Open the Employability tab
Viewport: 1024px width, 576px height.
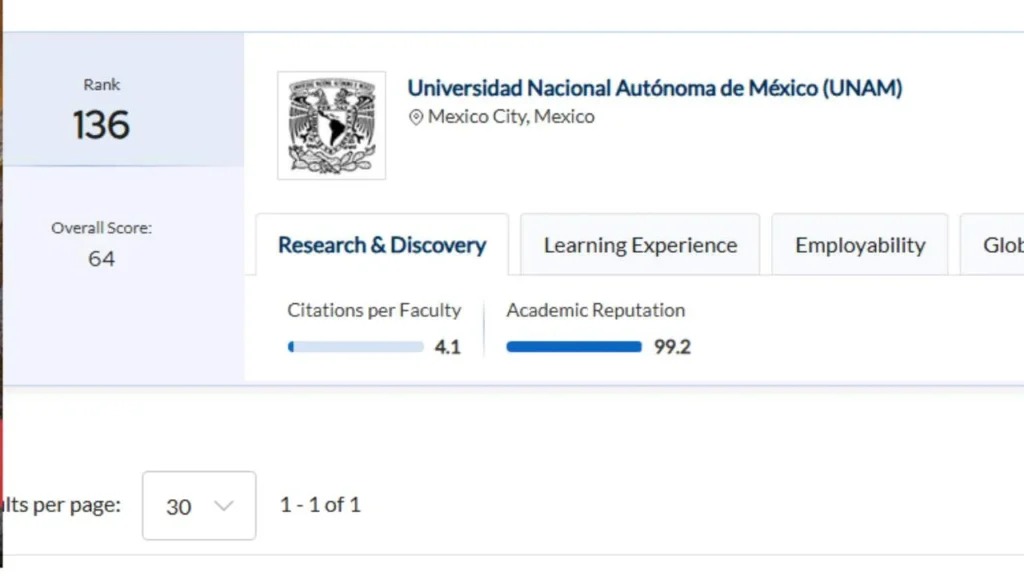point(859,245)
